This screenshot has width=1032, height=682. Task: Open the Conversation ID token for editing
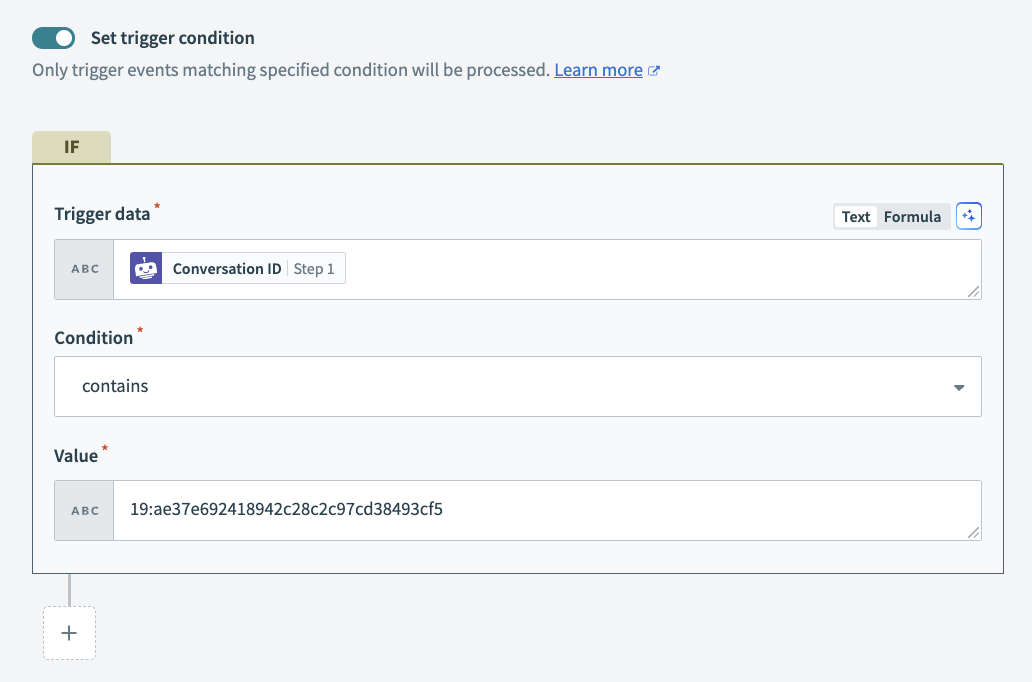click(x=226, y=268)
